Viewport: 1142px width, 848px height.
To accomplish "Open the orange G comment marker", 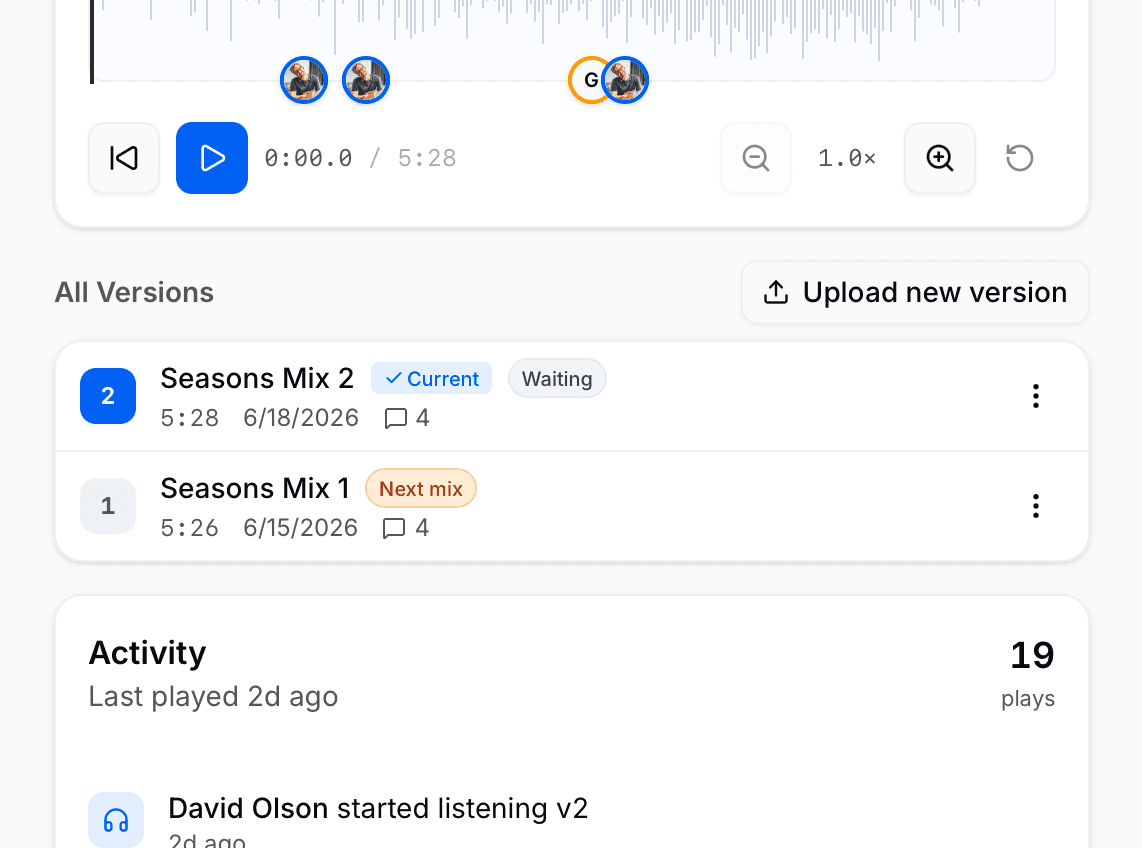I will coord(586,80).
